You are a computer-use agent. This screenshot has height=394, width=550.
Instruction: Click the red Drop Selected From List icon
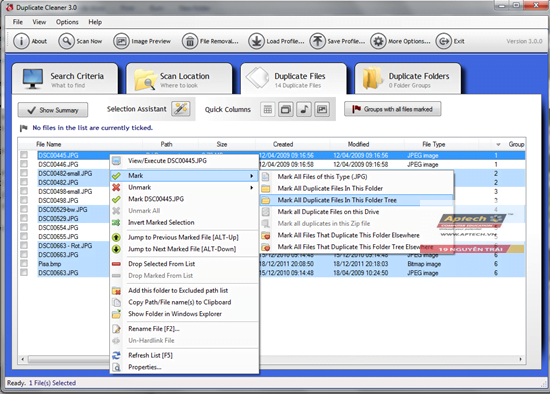[x=116, y=264]
